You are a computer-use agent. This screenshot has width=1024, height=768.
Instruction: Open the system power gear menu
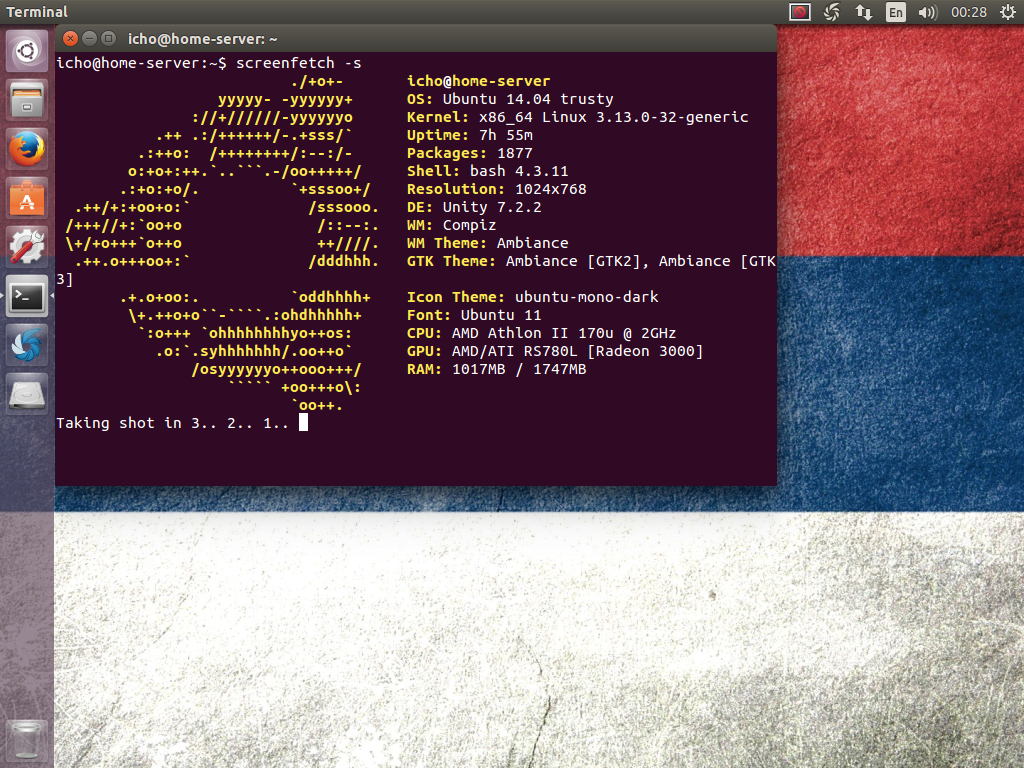pos(1008,12)
